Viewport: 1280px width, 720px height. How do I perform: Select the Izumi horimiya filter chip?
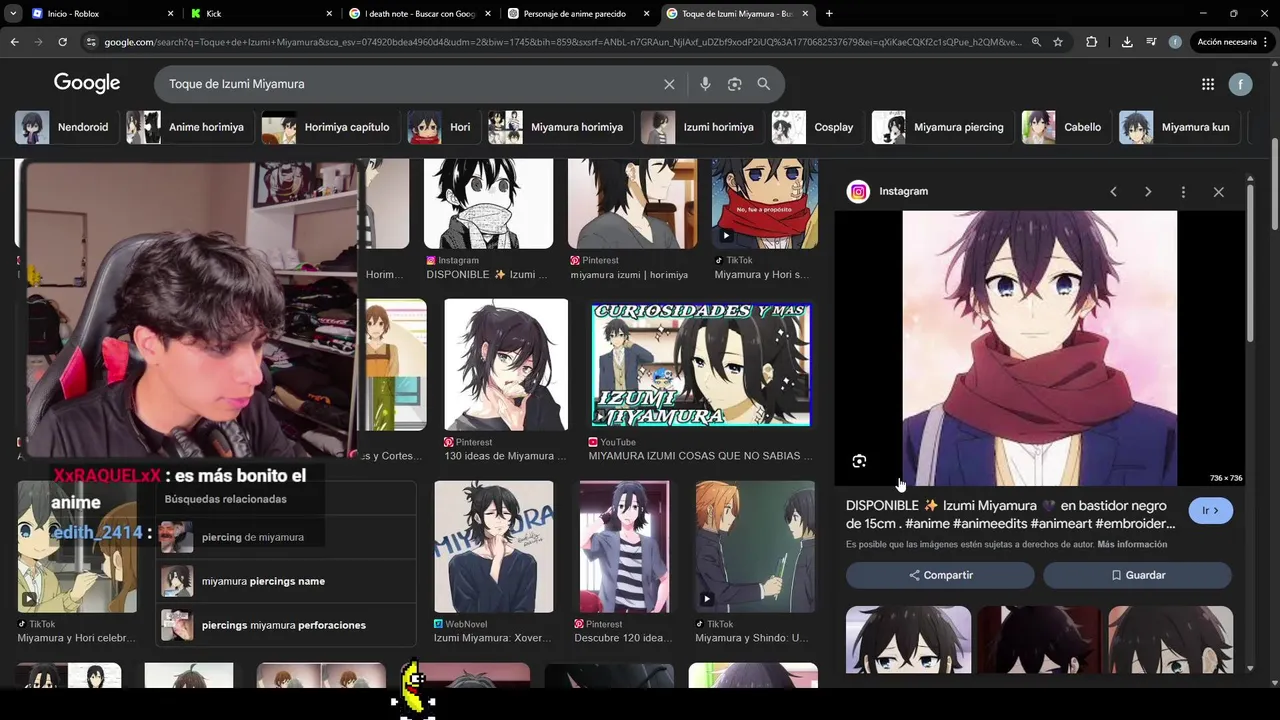tap(701, 127)
